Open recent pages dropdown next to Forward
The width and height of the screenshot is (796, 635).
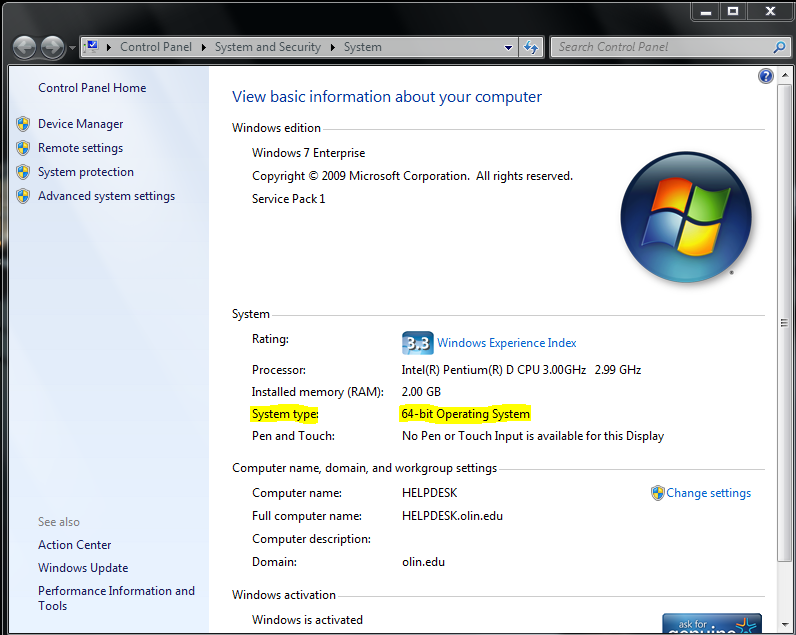[72, 48]
